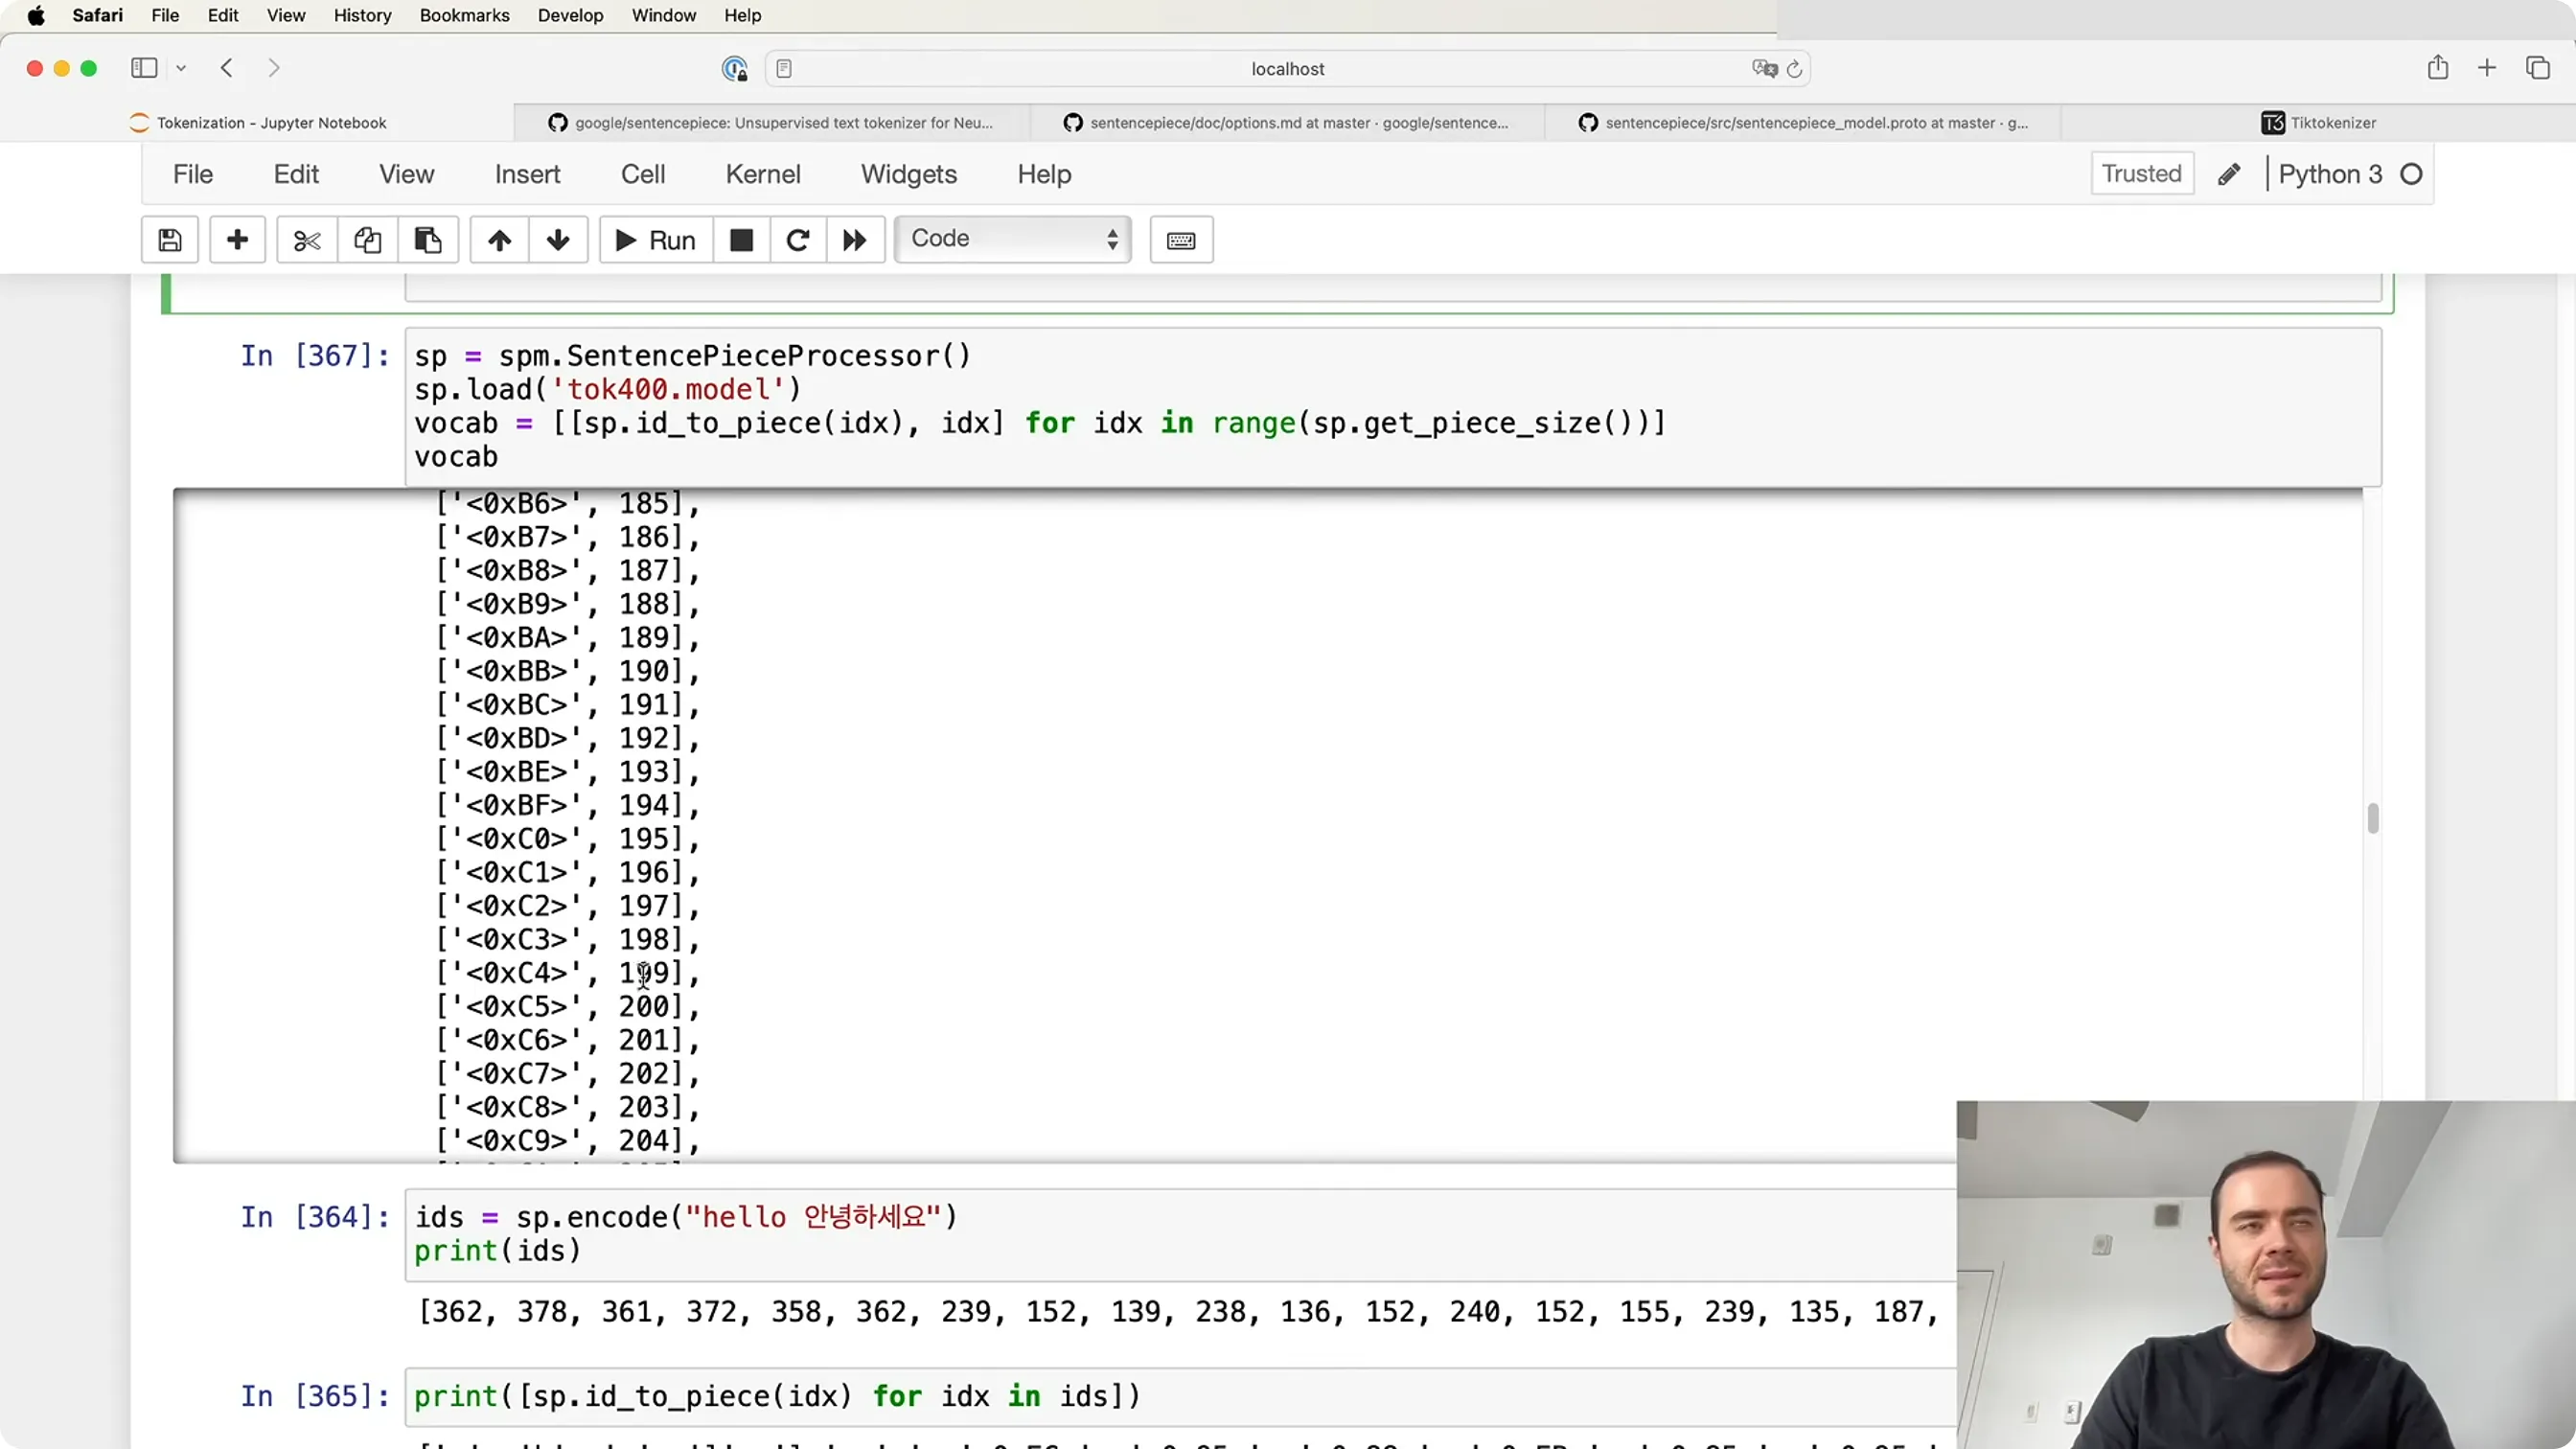This screenshot has height=1449, width=2576.
Task: Cut selected cells with scissors icon
Action: pos(307,240)
